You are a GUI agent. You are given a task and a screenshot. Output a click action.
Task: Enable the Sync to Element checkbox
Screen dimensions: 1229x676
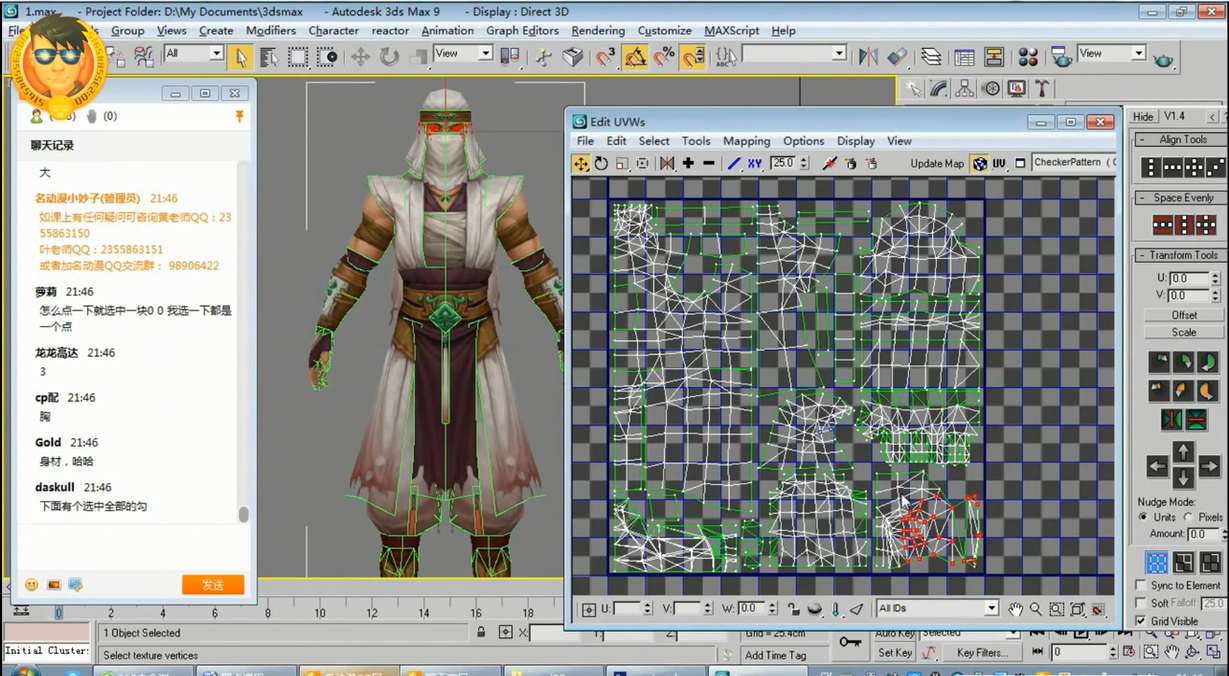point(1141,585)
